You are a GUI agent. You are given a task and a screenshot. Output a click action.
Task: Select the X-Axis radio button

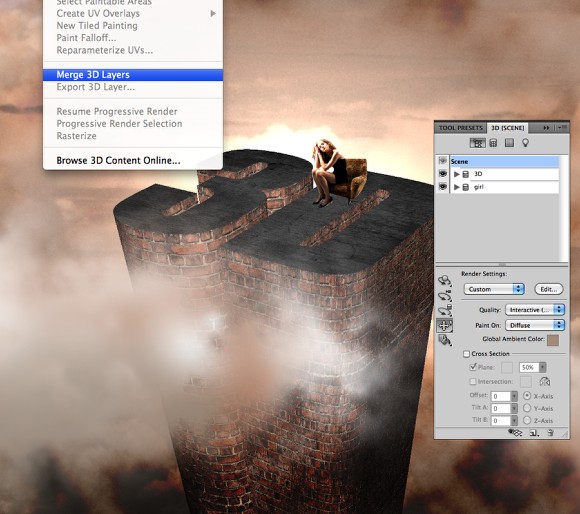[x=527, y=396]
